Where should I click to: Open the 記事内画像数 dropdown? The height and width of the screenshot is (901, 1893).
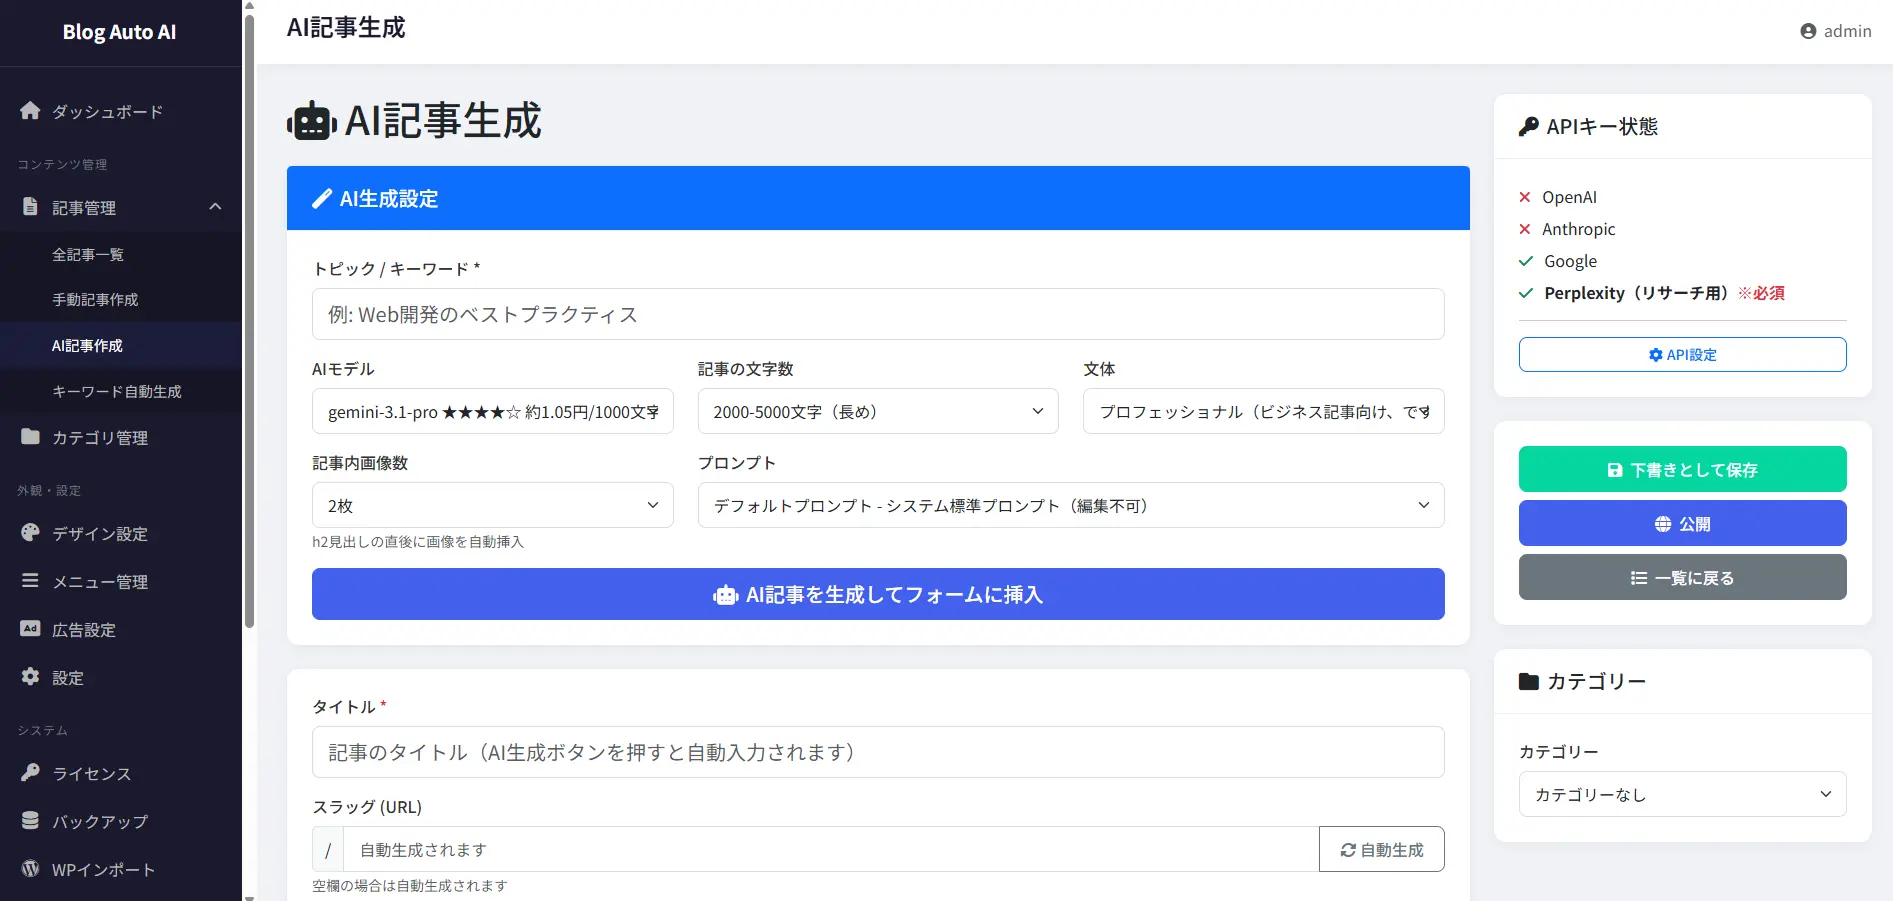pos(493,505)
